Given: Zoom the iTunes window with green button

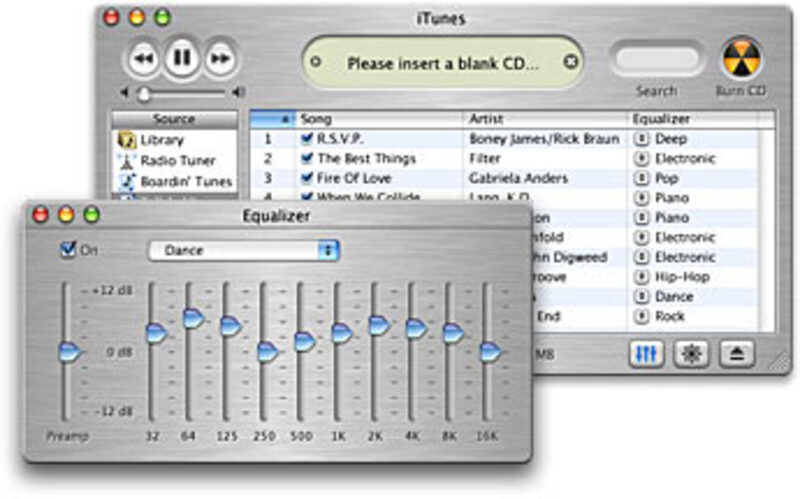Looking at the screenshot, I should tap(162, 17).
